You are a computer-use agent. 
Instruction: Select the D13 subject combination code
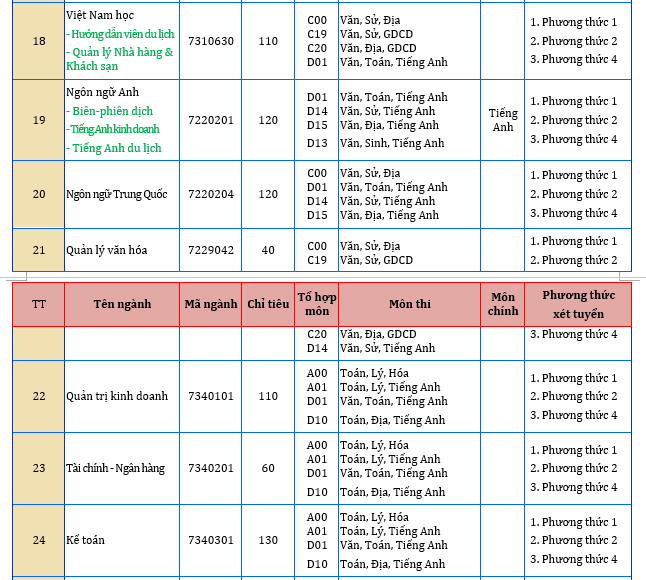point(317,143)
